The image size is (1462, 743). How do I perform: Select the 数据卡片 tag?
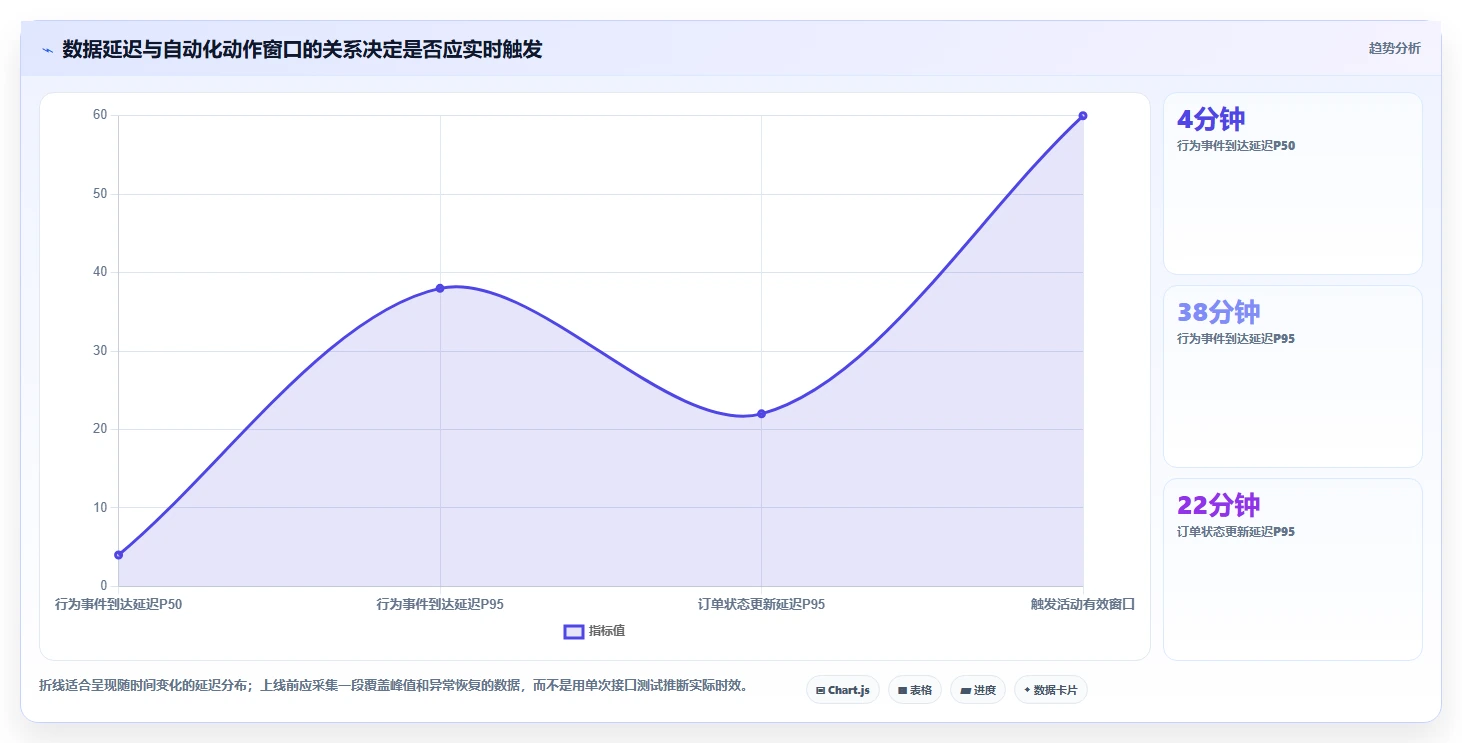(1050, 690)
